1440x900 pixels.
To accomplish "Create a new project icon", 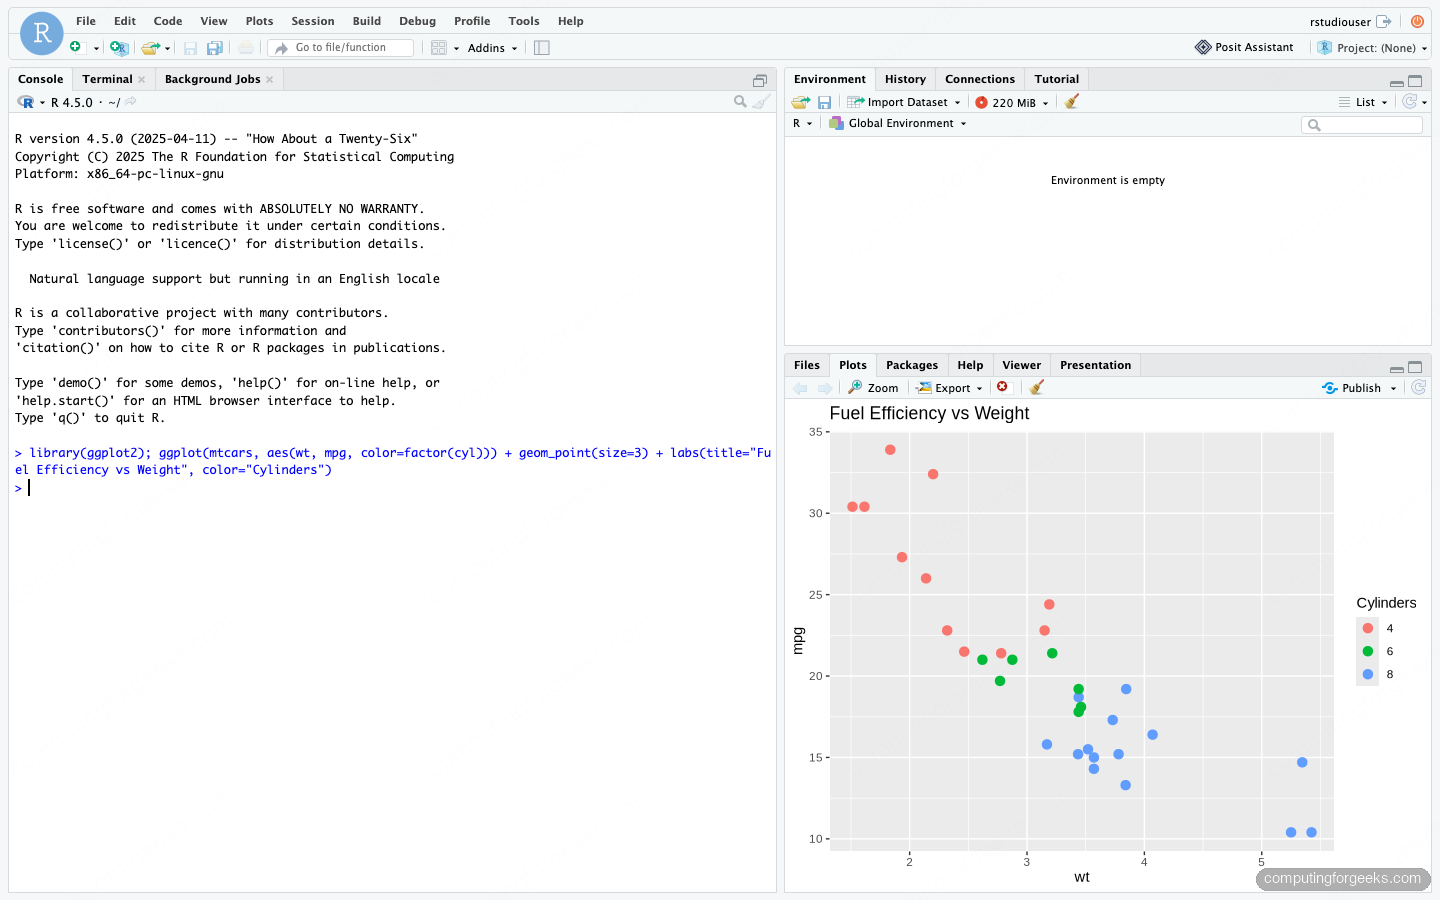I will tap(119, 47).
